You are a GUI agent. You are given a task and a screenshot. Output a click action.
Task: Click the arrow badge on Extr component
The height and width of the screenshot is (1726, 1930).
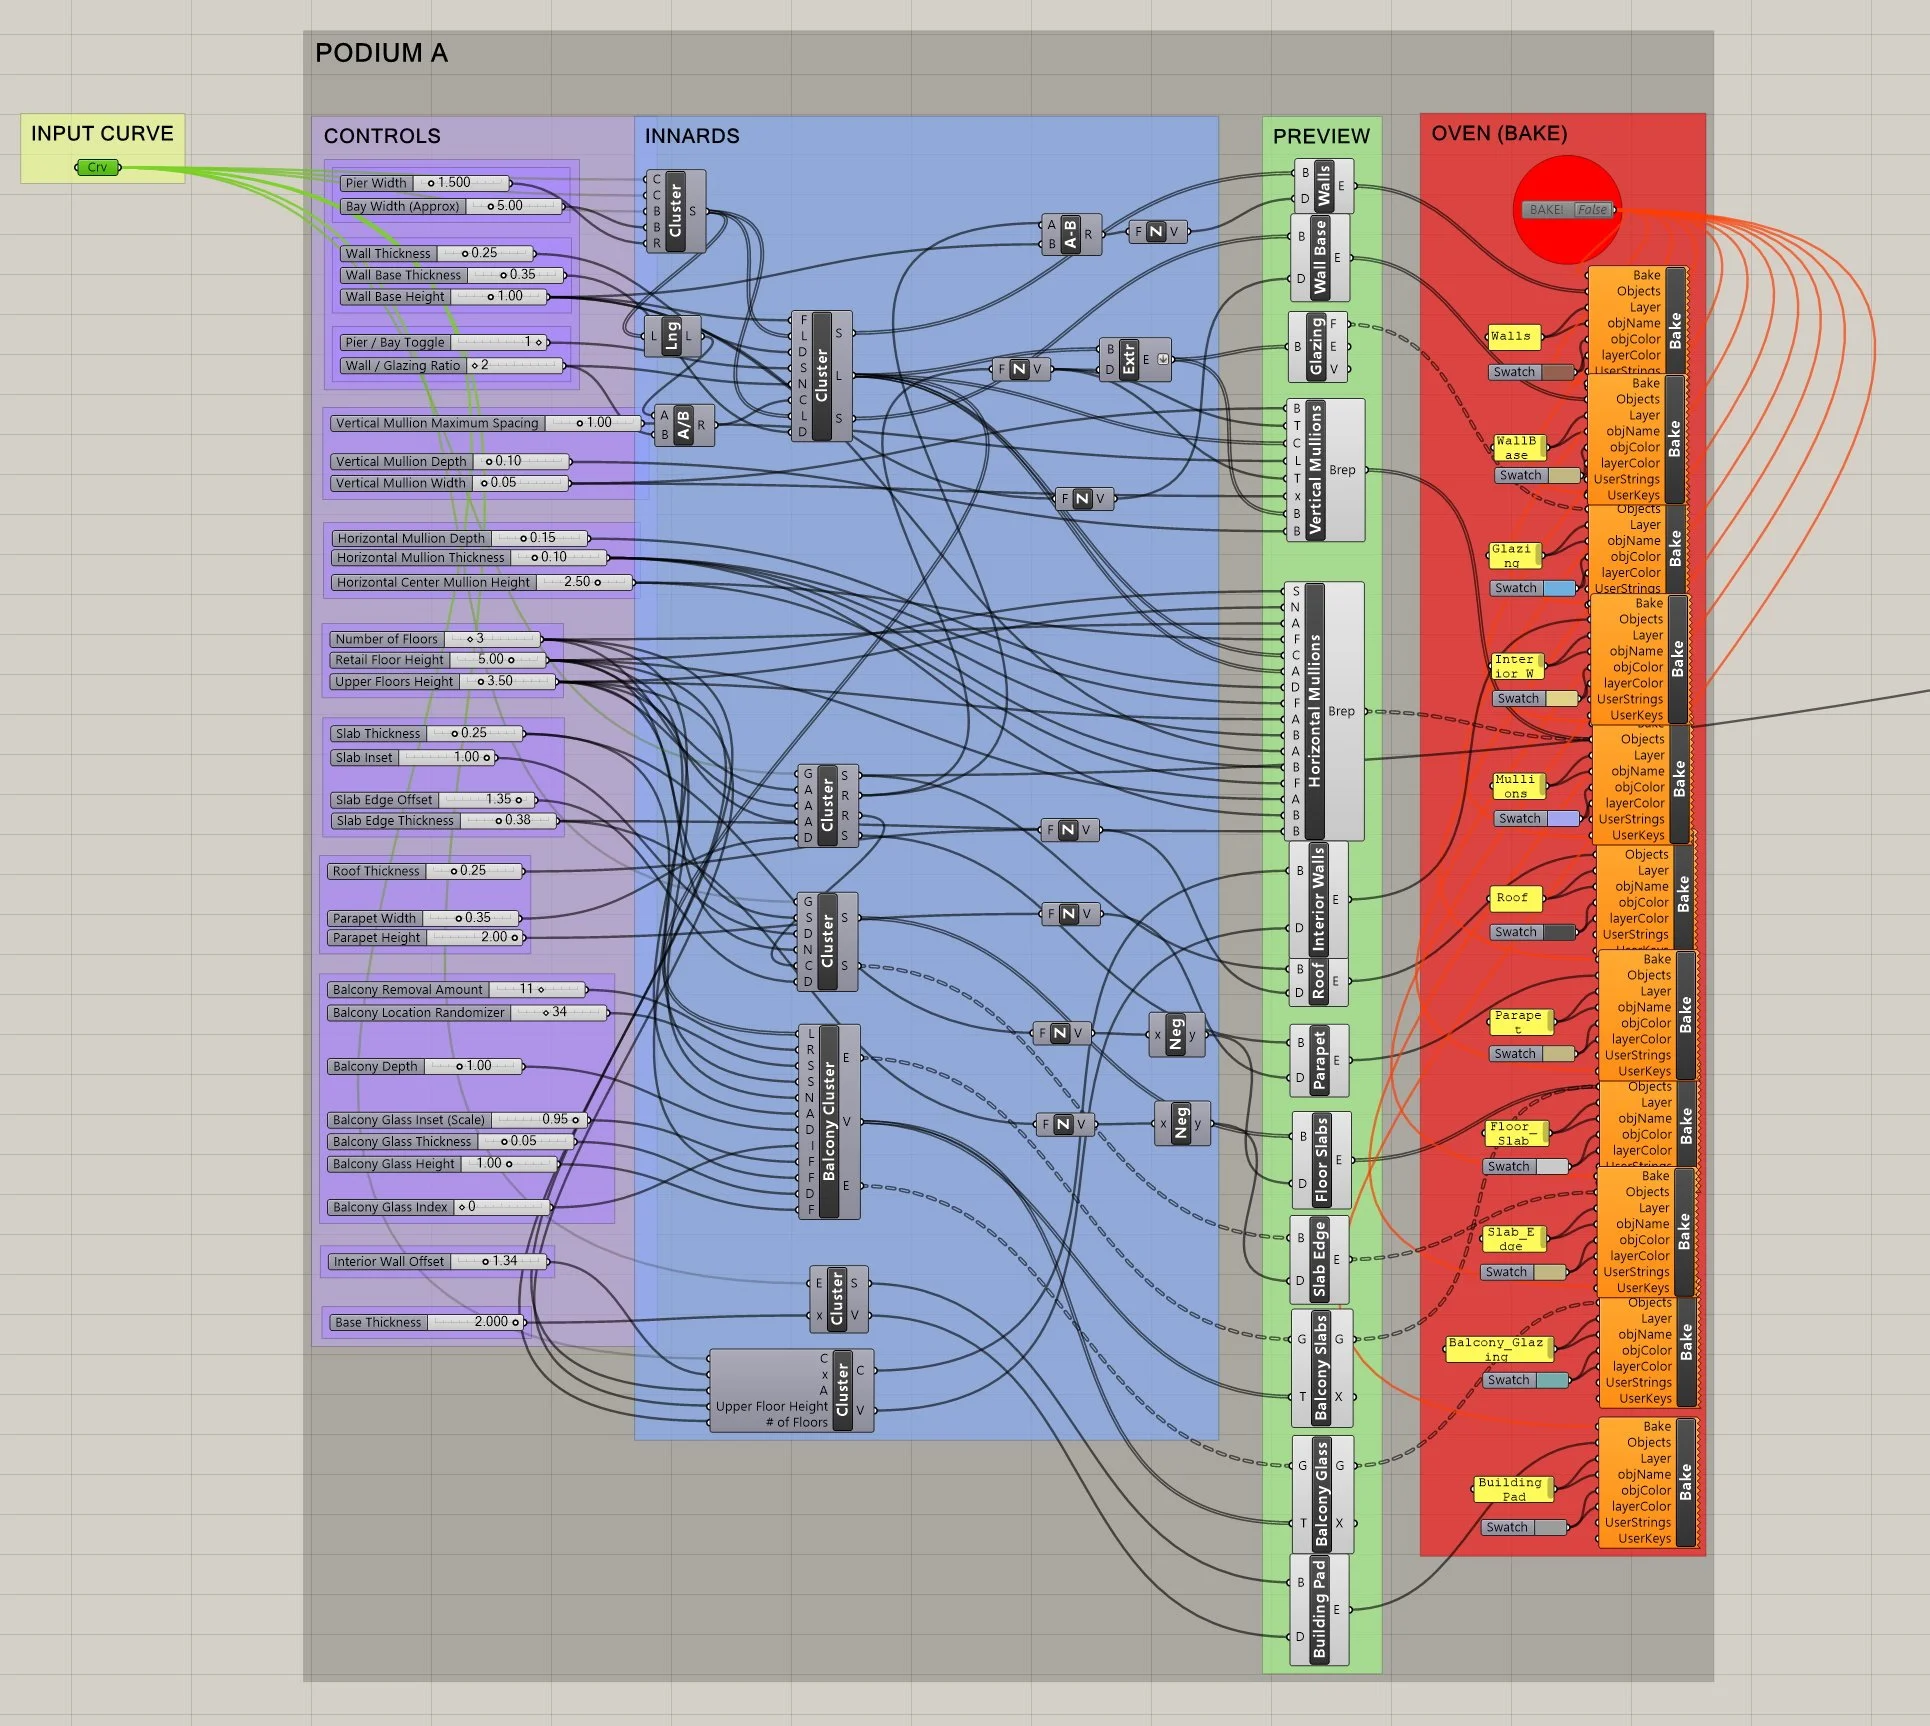tap(1163, 359)
